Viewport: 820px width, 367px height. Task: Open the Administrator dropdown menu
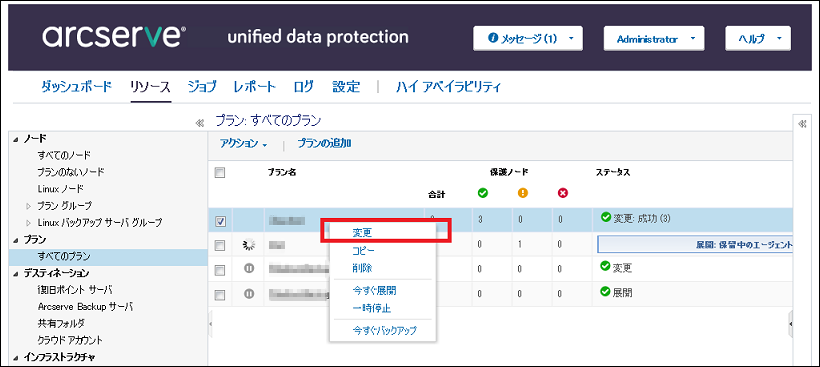point(654,39)
